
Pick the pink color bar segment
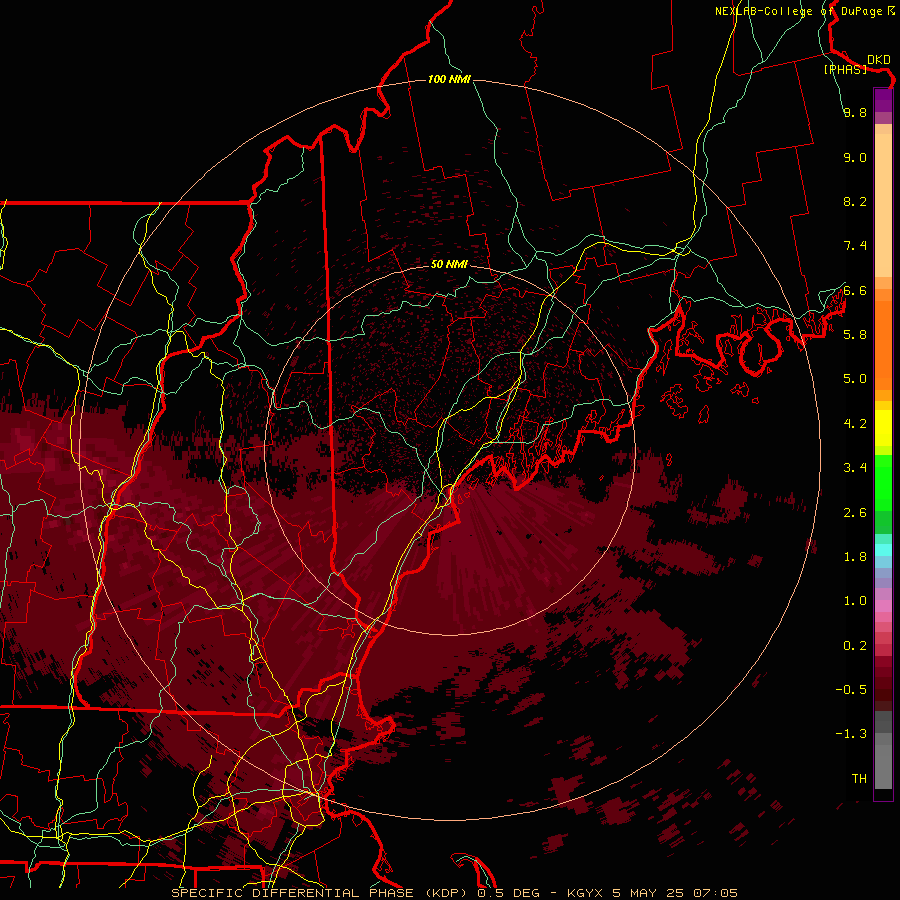883,606
